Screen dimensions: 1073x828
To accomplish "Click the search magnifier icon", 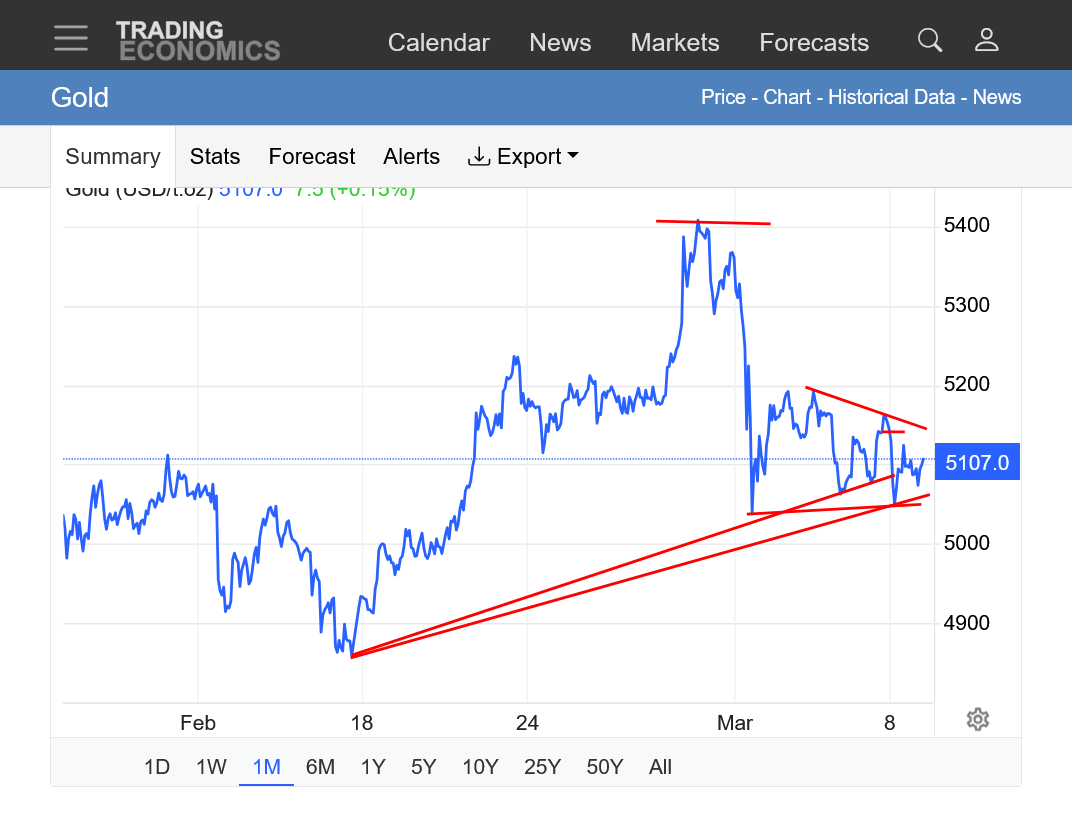I will click(x=930, y=40).
